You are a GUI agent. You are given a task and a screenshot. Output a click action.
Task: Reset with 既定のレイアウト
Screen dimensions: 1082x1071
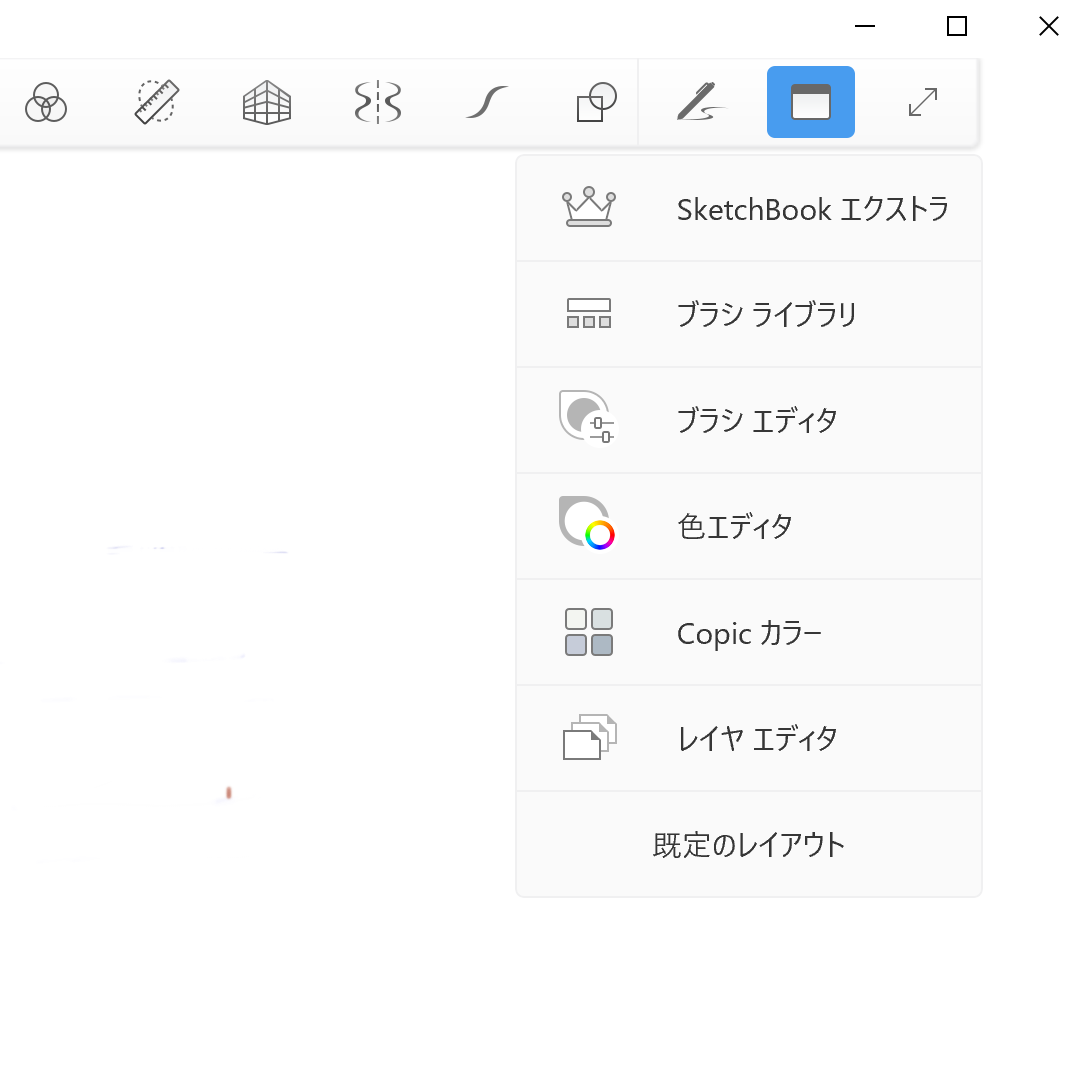[749, 845]
